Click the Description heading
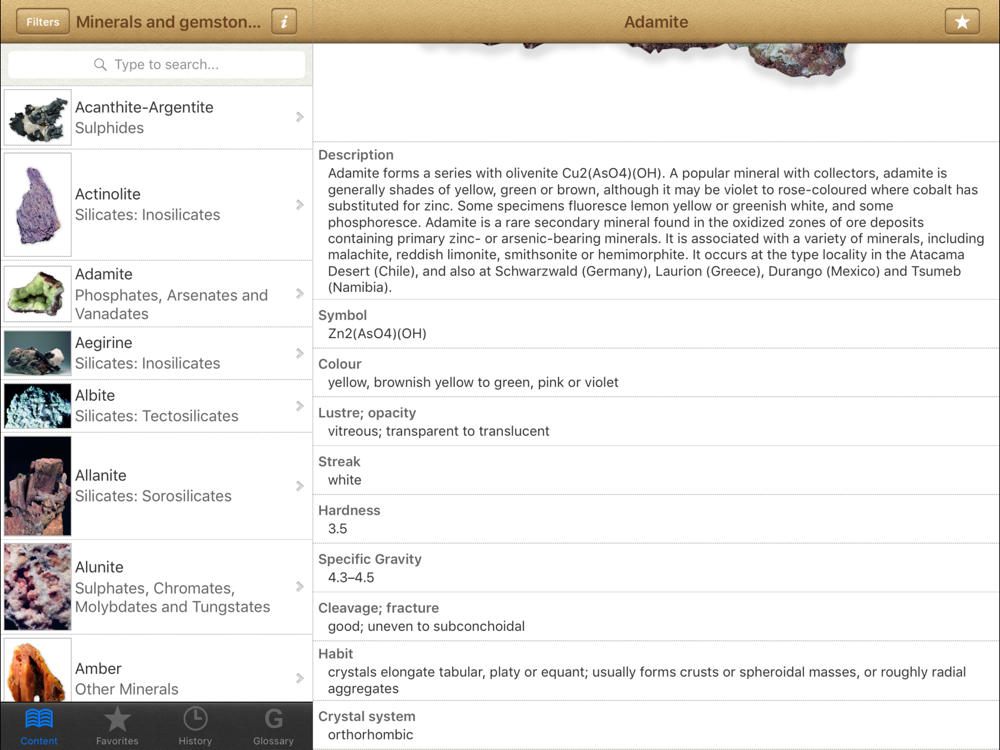This screenshot has width=1000, height=750. pyautogui.click(x=356, y=155)
